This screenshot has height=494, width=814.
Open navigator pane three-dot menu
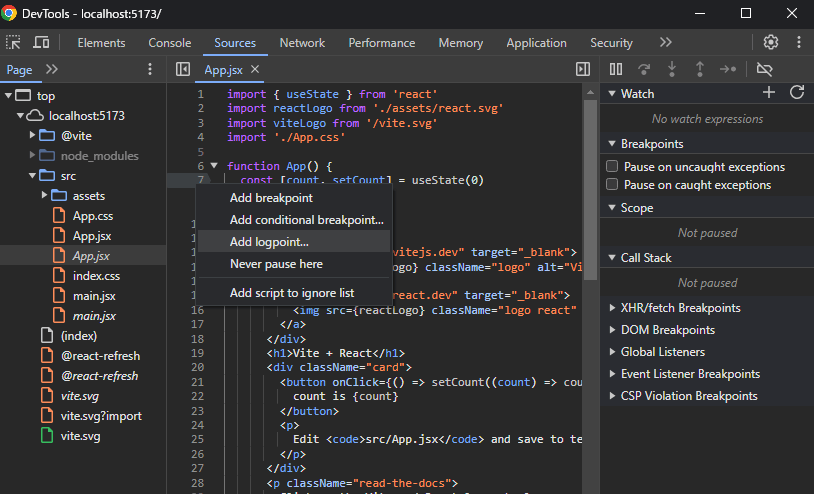[150, 69]
